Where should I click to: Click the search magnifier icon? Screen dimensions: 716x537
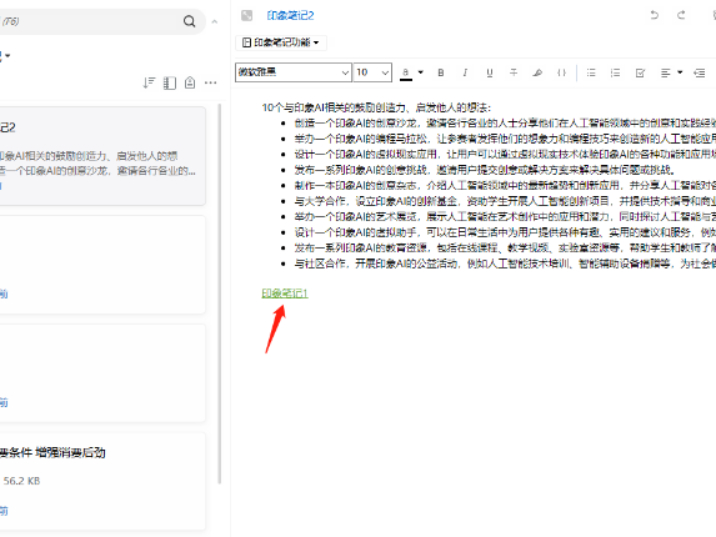point(189,21)
